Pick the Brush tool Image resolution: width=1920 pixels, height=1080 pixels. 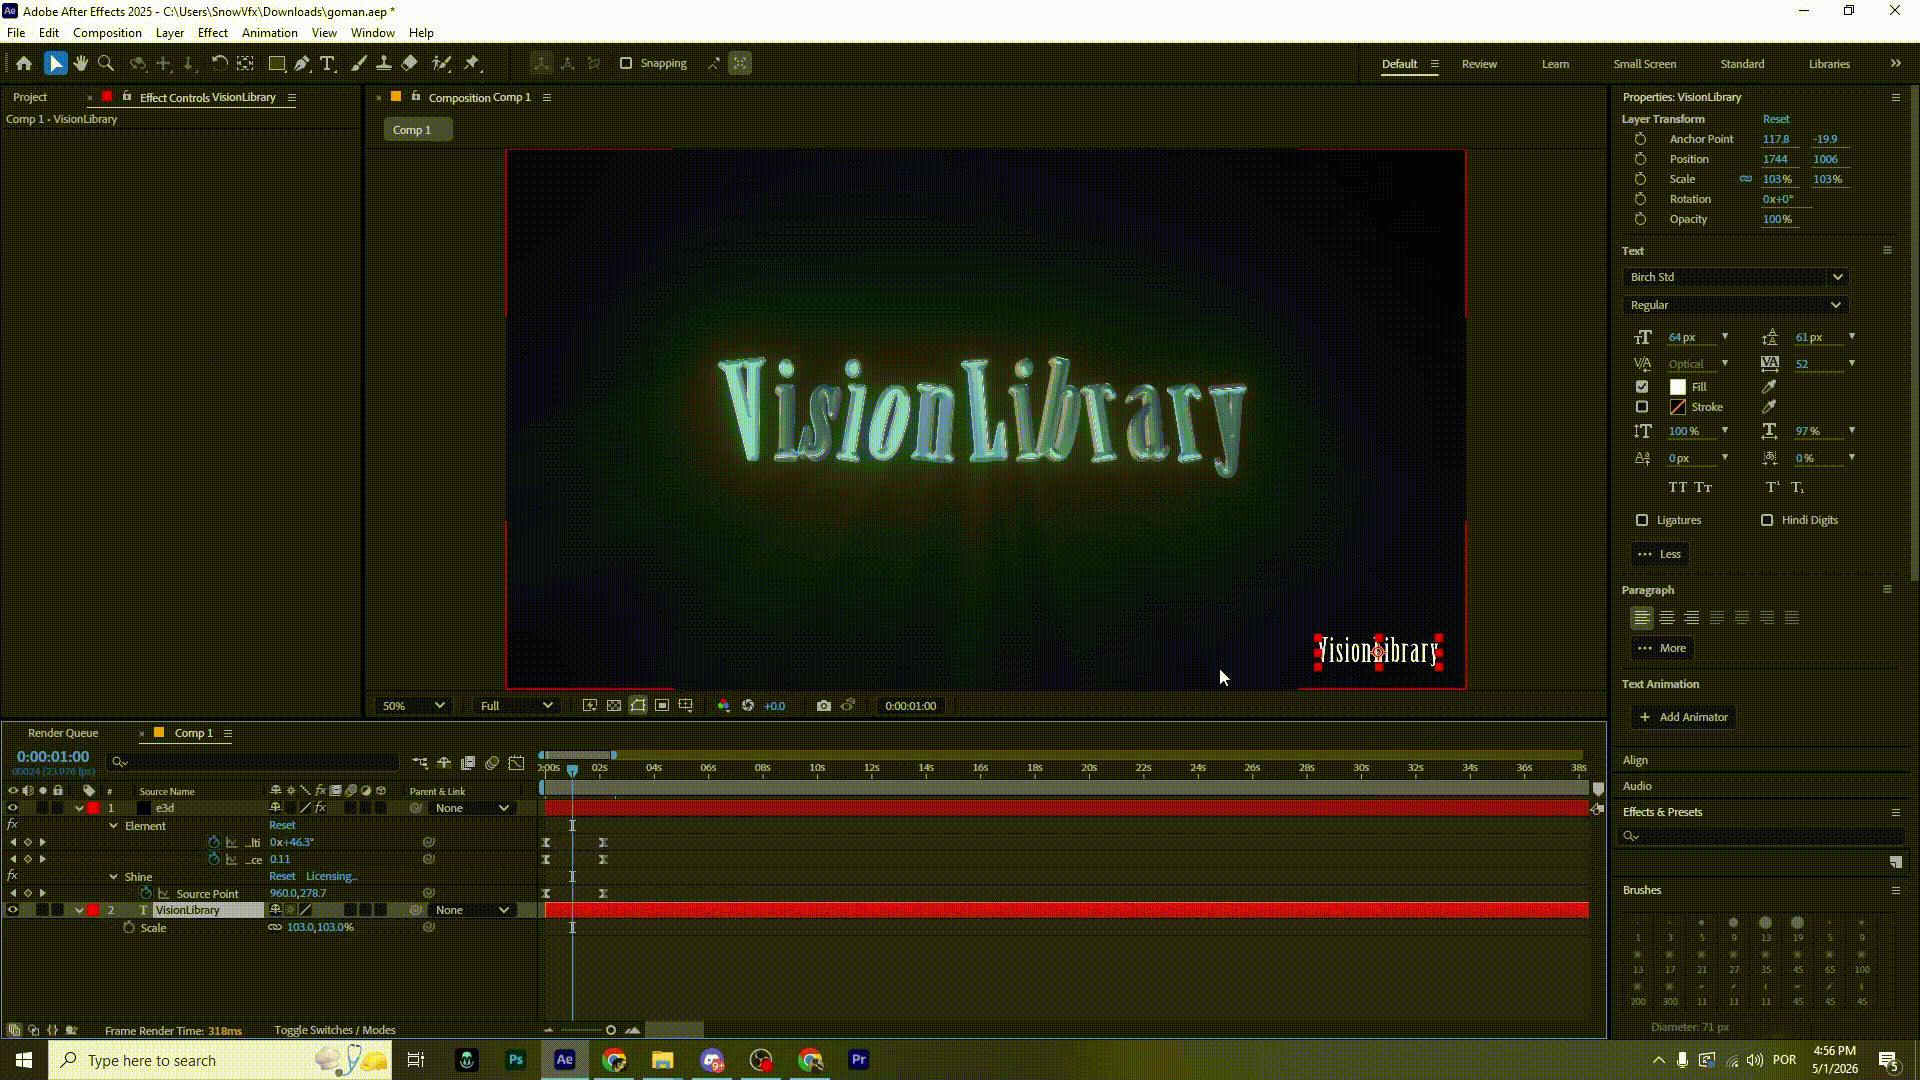point(359,63)
